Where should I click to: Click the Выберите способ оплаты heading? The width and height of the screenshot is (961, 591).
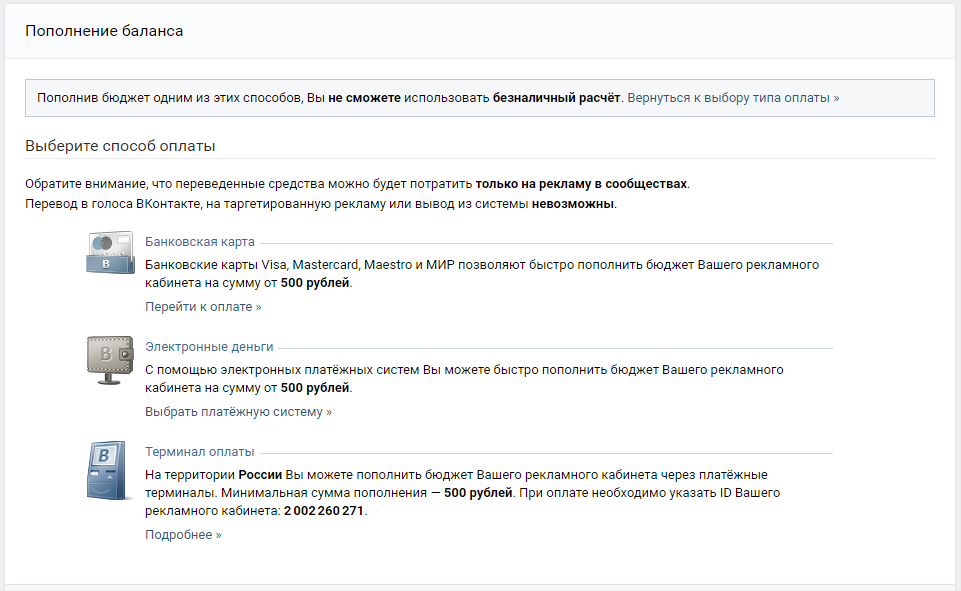(x=120, y=146)
